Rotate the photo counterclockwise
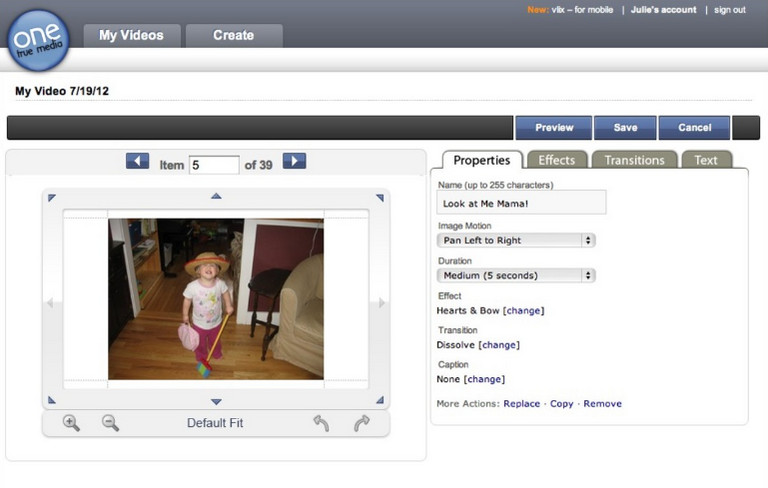The image size is (768, 488). coord(321,423)
